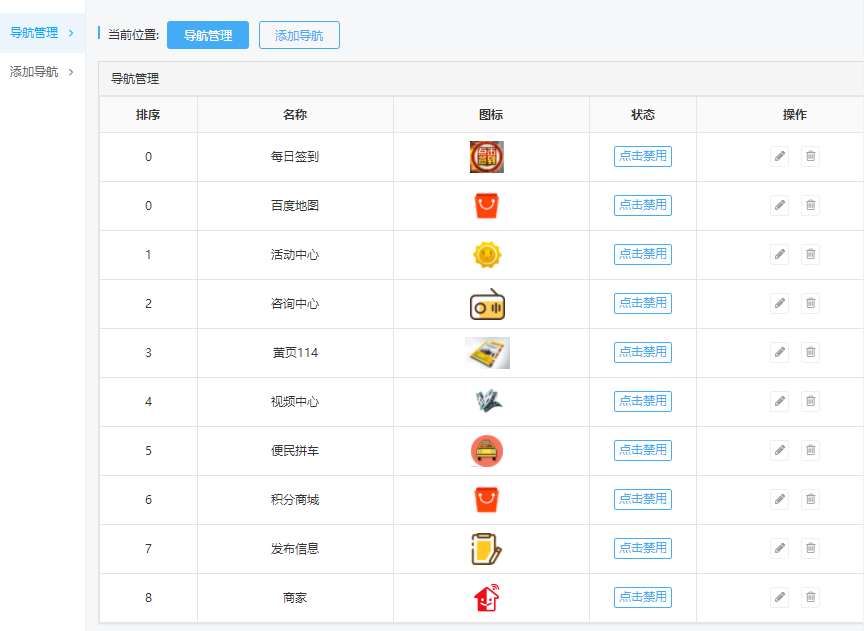The height and width of the screenshot is (631, 864).
Task: Select the 商家 name cell
Action: 295,598
